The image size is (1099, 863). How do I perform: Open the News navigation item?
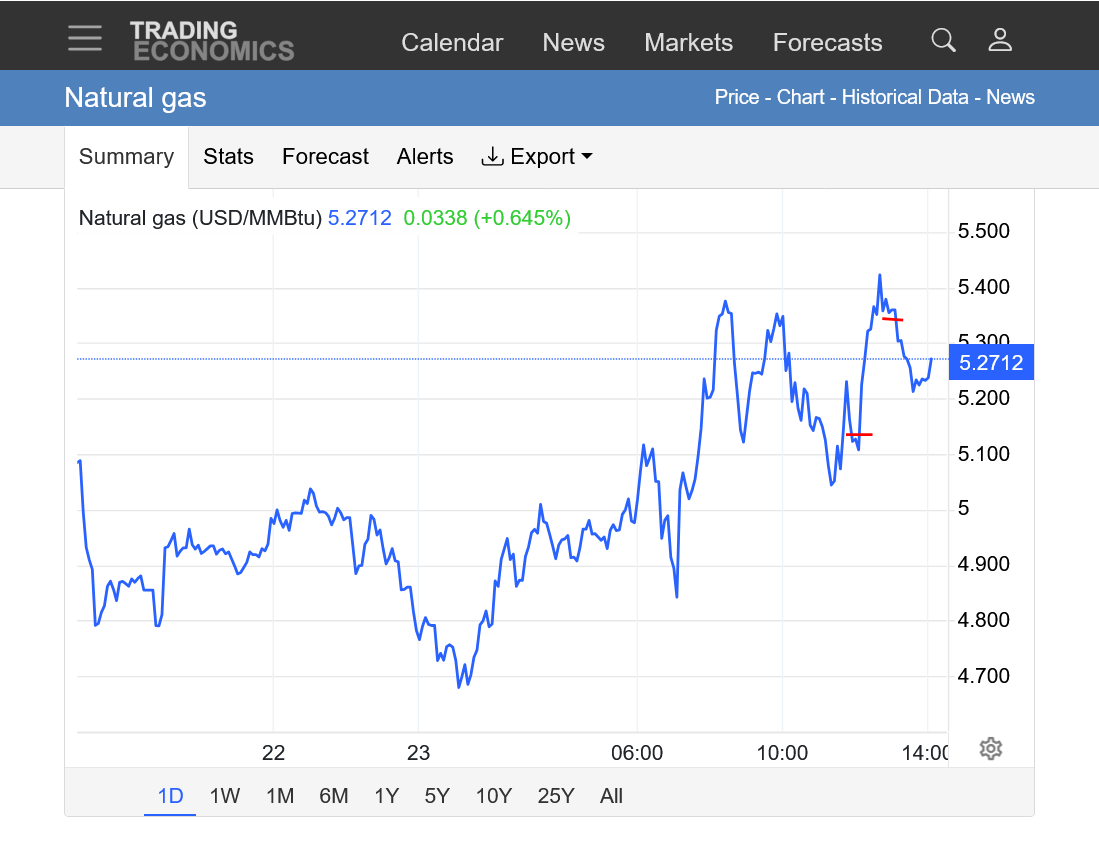(573, 43)
